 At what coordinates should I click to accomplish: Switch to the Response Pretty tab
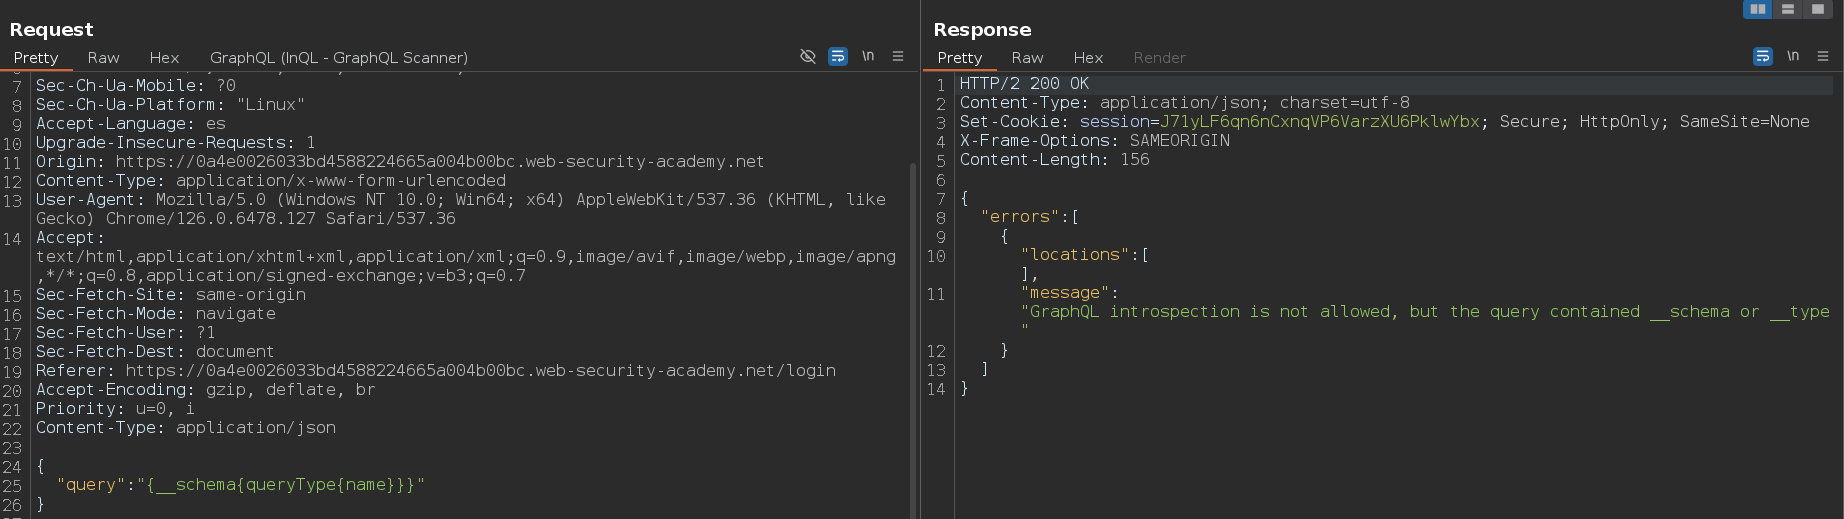tap(960, 58)
